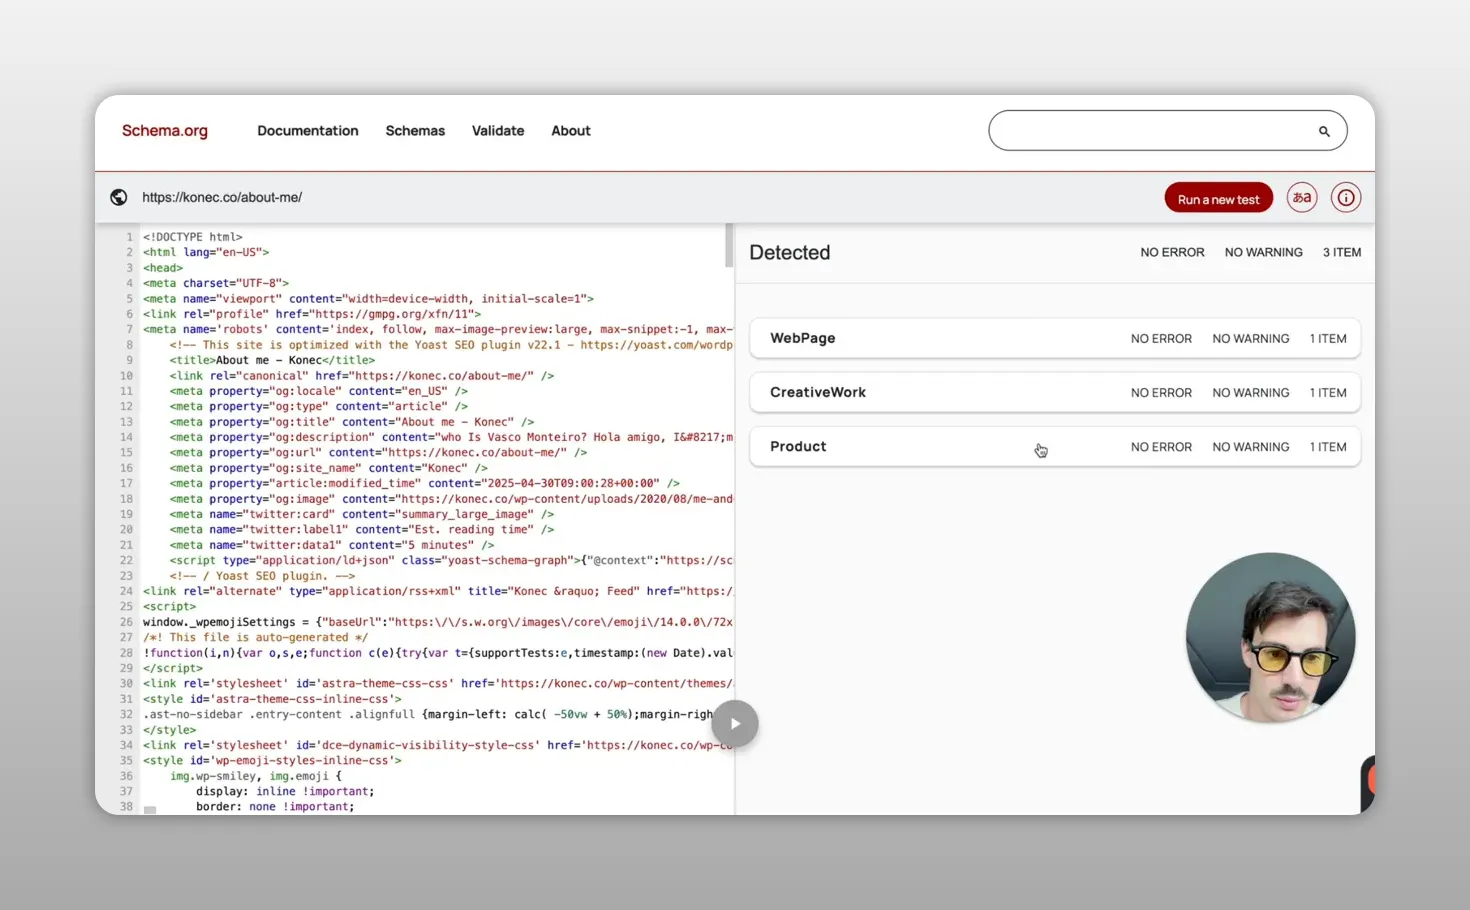Click the globe icon beside the URL
1470x910 pixels.
pyautogui.click(x=119, y=197)
